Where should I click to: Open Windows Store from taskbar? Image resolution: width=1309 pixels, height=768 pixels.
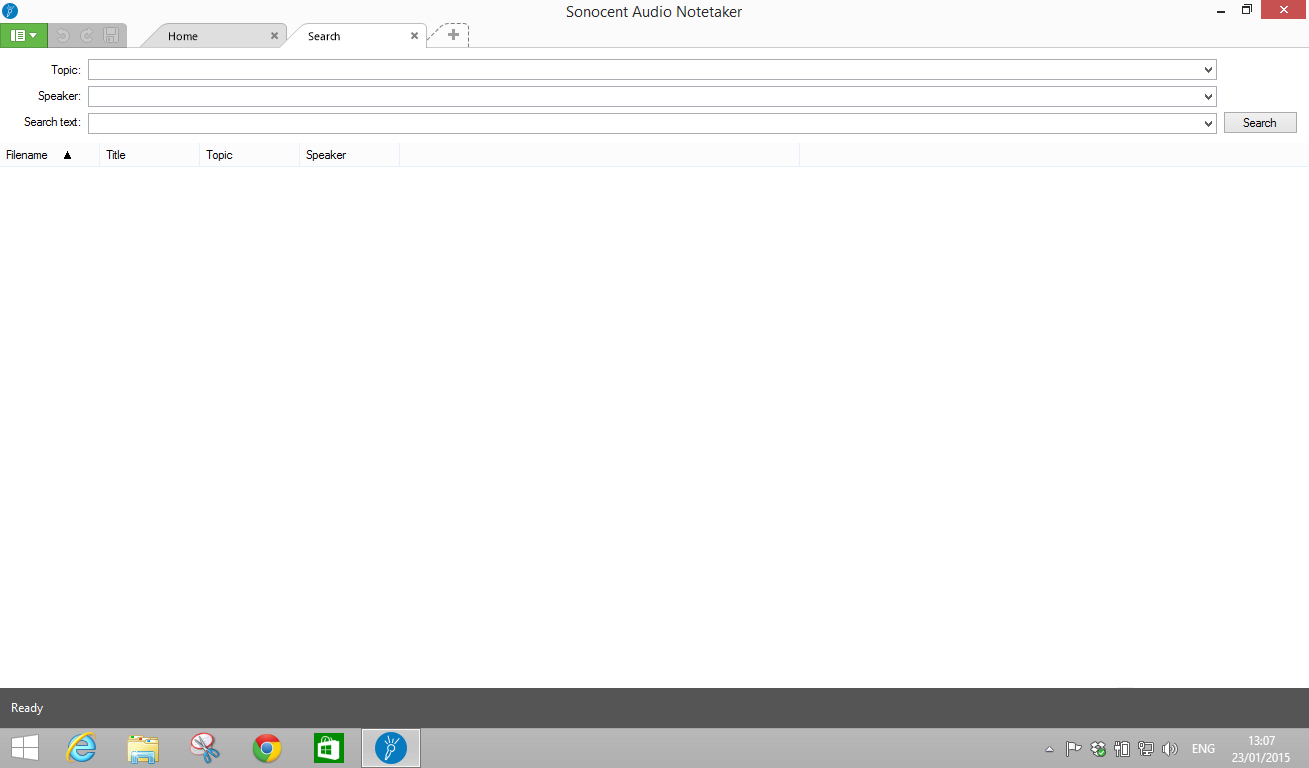point(329,748)
